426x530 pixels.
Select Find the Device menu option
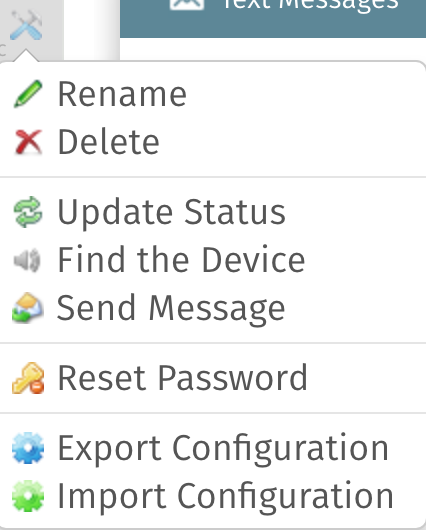click(x=213, y=260)
